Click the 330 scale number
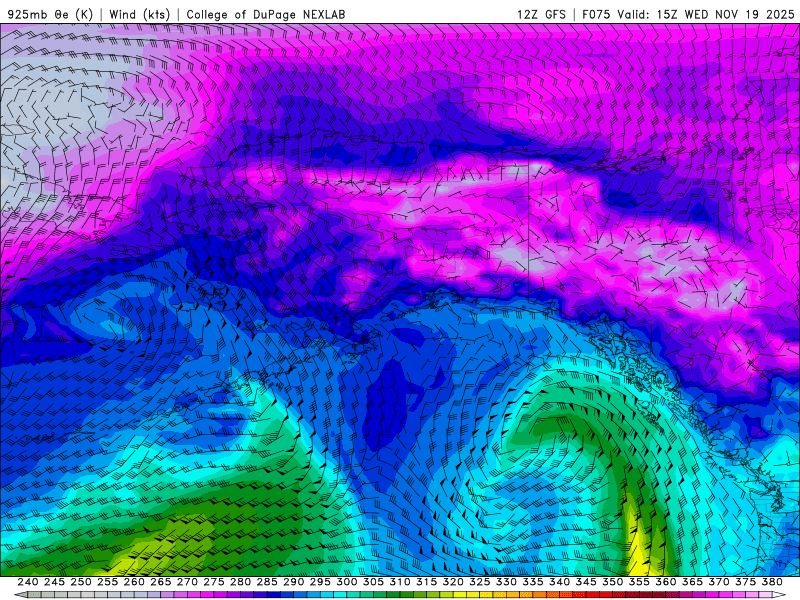The width and height of the screenshot is (800, 600). 506,582
